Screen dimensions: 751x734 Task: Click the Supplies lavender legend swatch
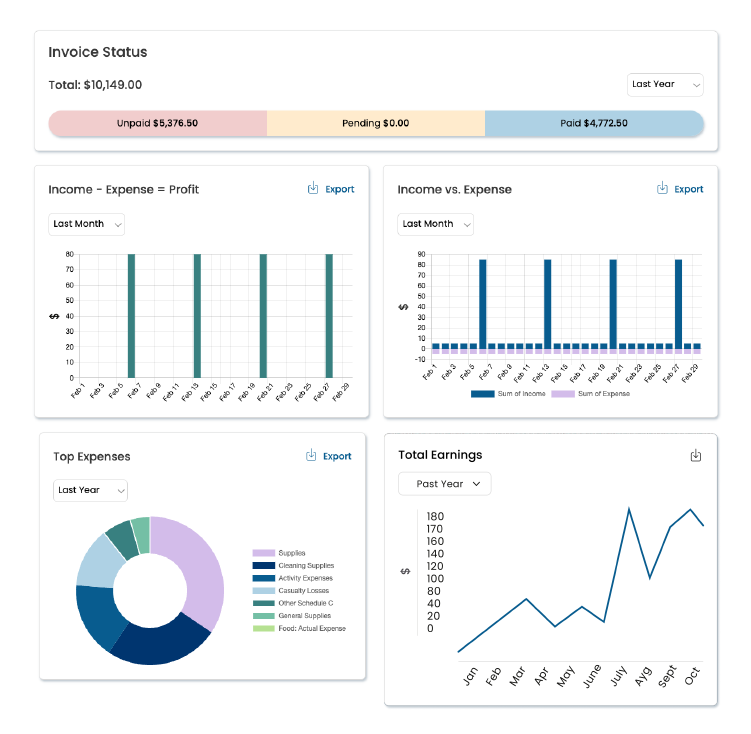[263, 553]
